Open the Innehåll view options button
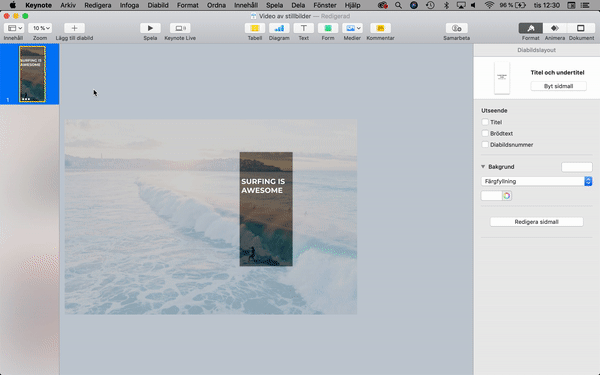600x375 pixels. tap(14, 28)
